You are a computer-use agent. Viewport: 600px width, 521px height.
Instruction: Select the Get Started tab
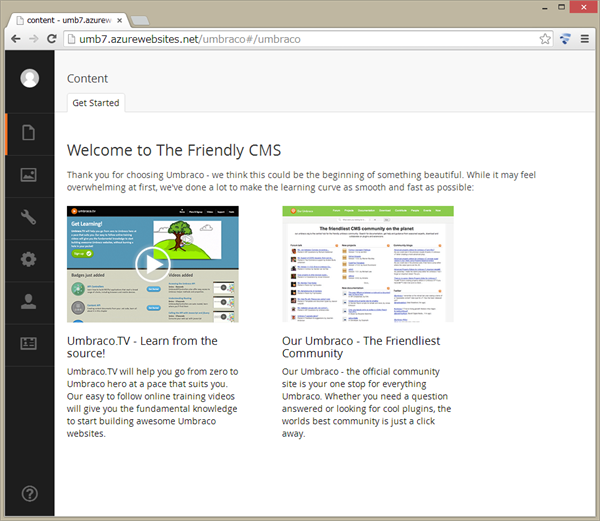point(96,102)
